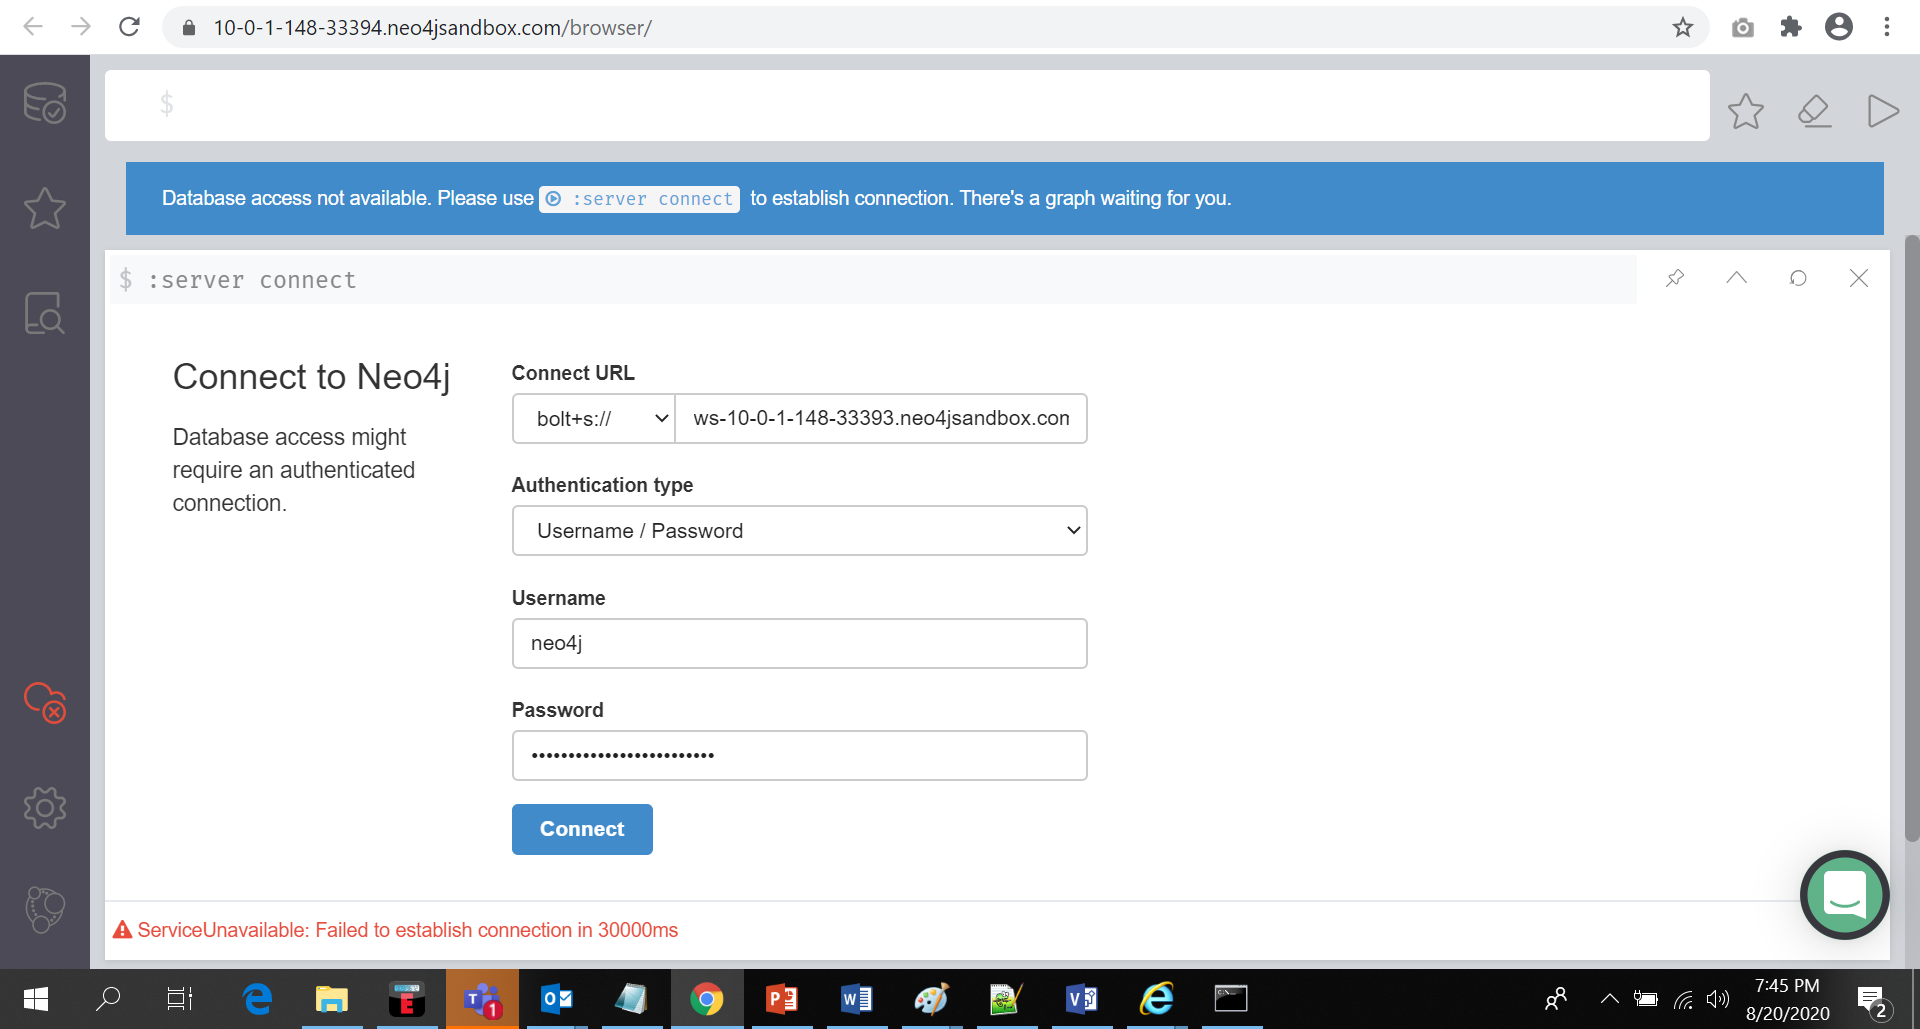
Task: Open the volume control in tray
Action: [1718, 999]
